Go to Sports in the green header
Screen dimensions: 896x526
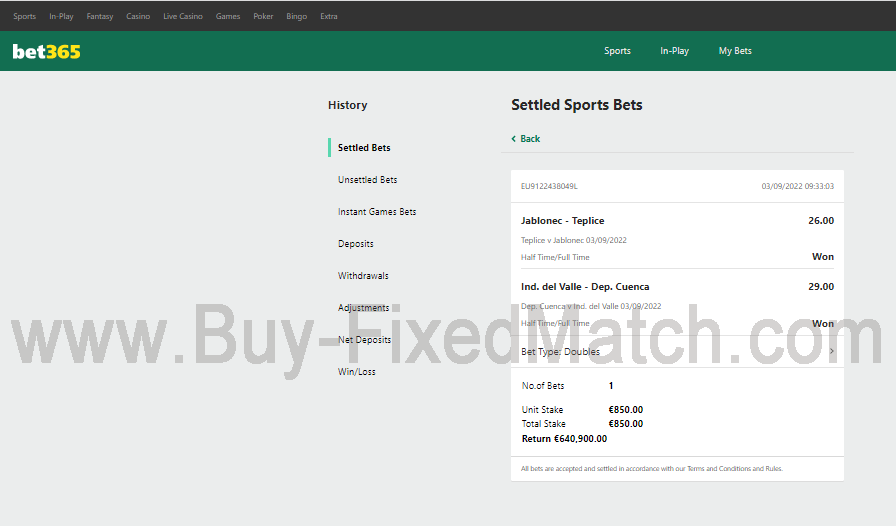[618, 51]
